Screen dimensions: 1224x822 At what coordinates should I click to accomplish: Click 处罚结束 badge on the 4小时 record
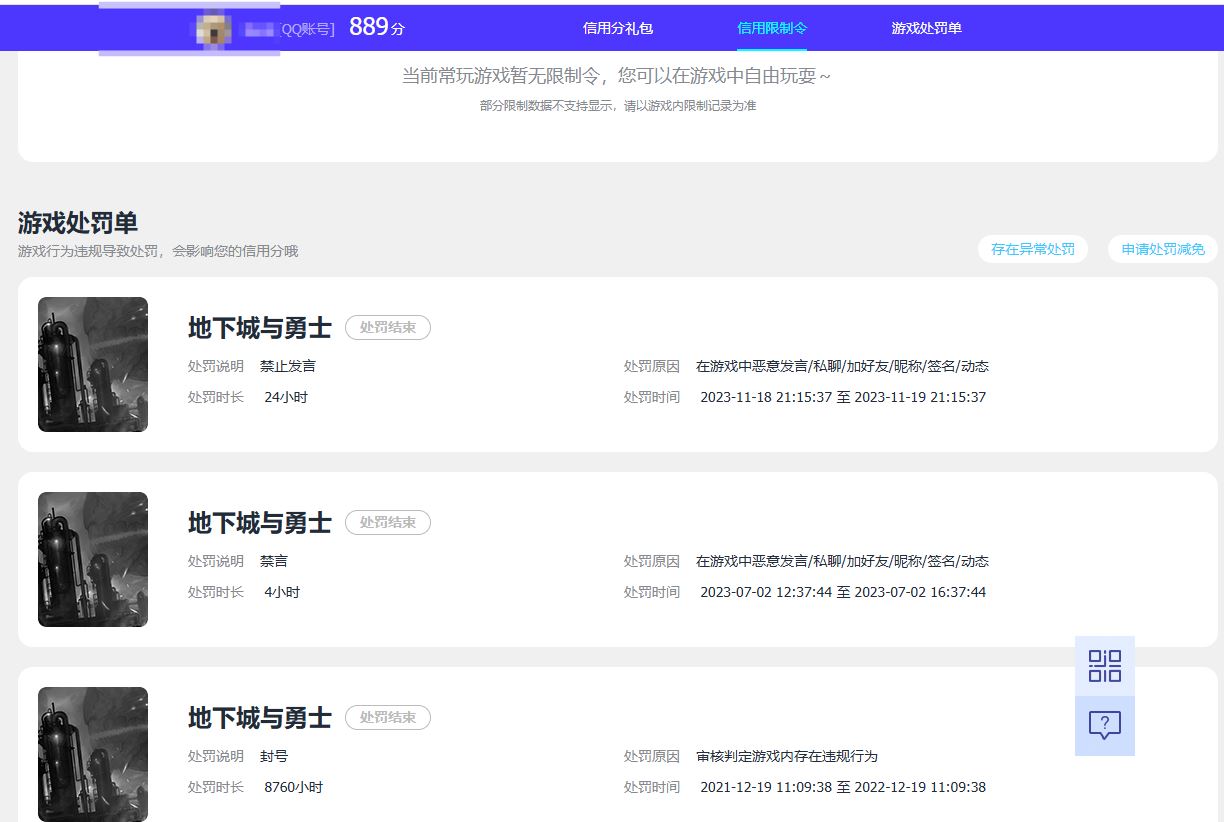387,522
